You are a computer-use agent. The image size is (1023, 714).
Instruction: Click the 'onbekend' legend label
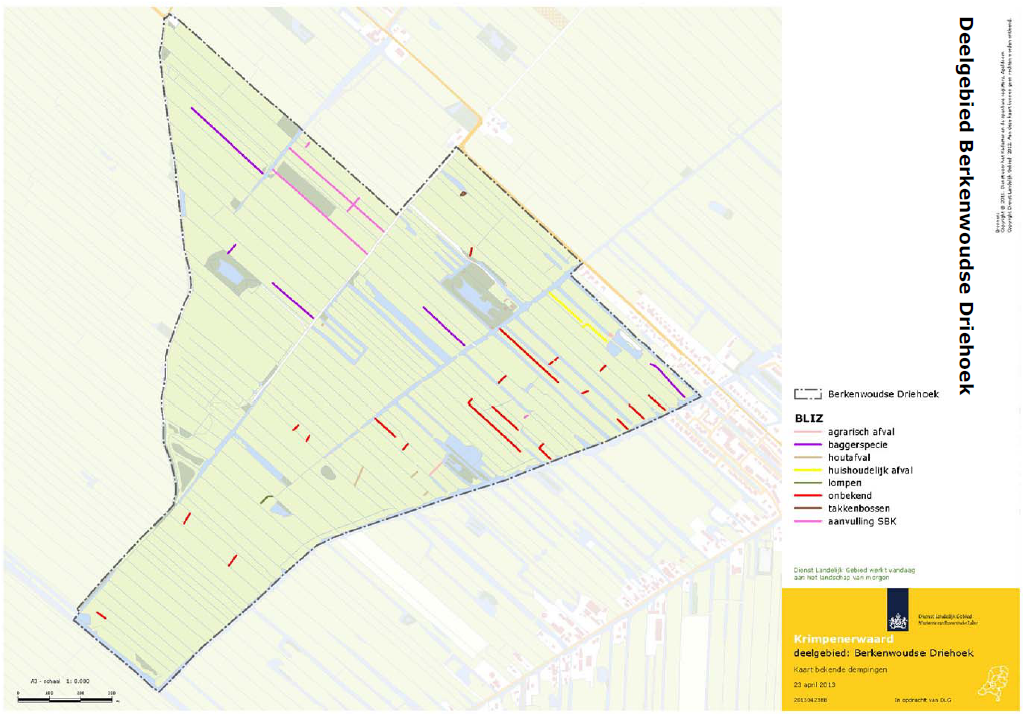(850, 496)
